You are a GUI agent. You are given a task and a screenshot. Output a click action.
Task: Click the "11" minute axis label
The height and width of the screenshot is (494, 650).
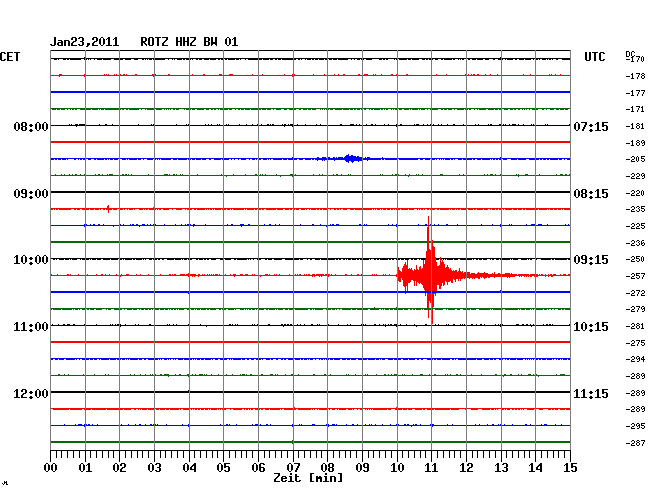[x=431, y=468]
